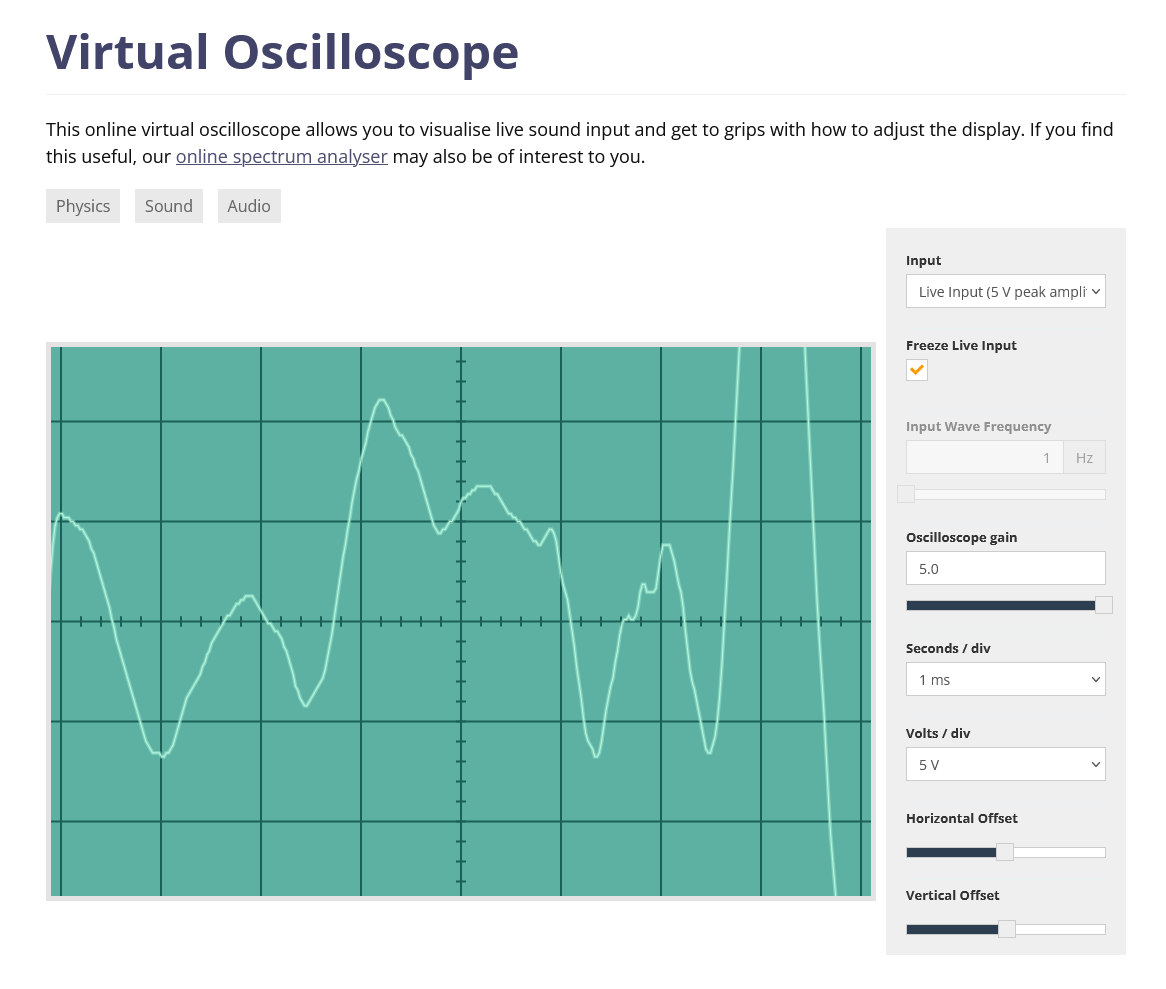Expand the Volts / div dropdown
Screen dimensions: 1166x989
coord(1005,764)
